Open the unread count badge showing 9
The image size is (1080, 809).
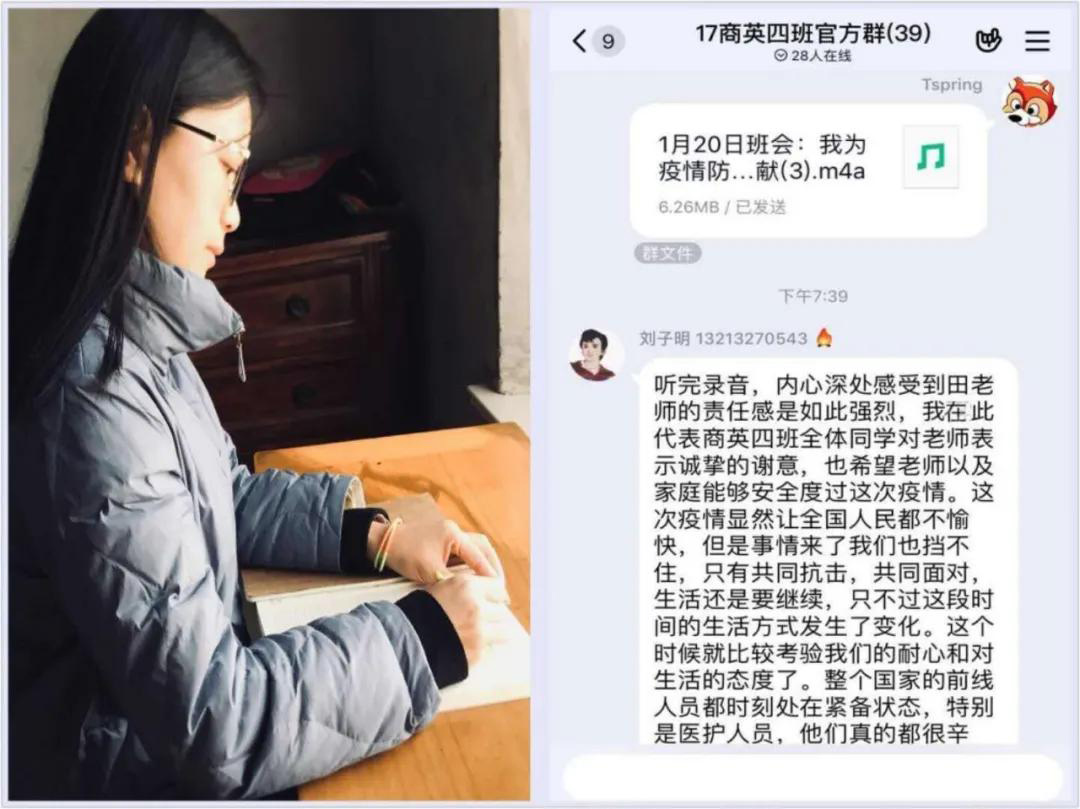tap(608, 41)
